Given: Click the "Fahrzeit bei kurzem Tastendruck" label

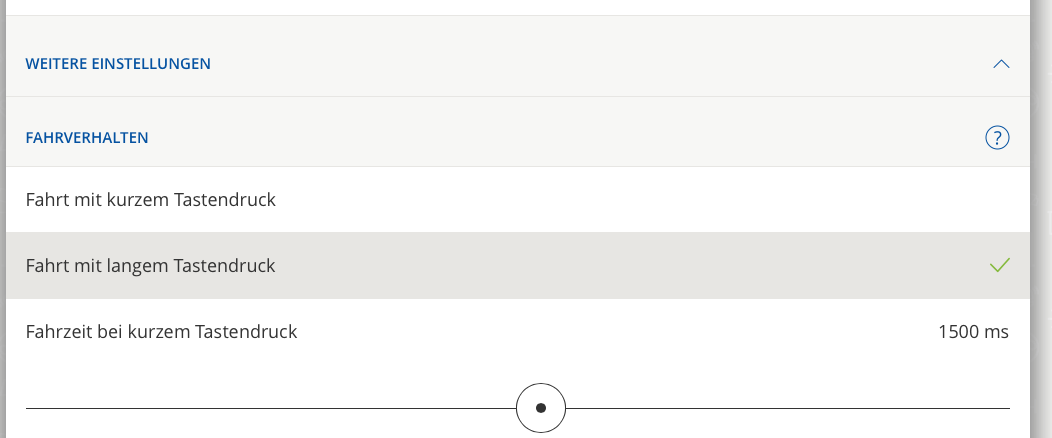Looking at the screenshot, I should pyautogui.click(x=162, y=332).
